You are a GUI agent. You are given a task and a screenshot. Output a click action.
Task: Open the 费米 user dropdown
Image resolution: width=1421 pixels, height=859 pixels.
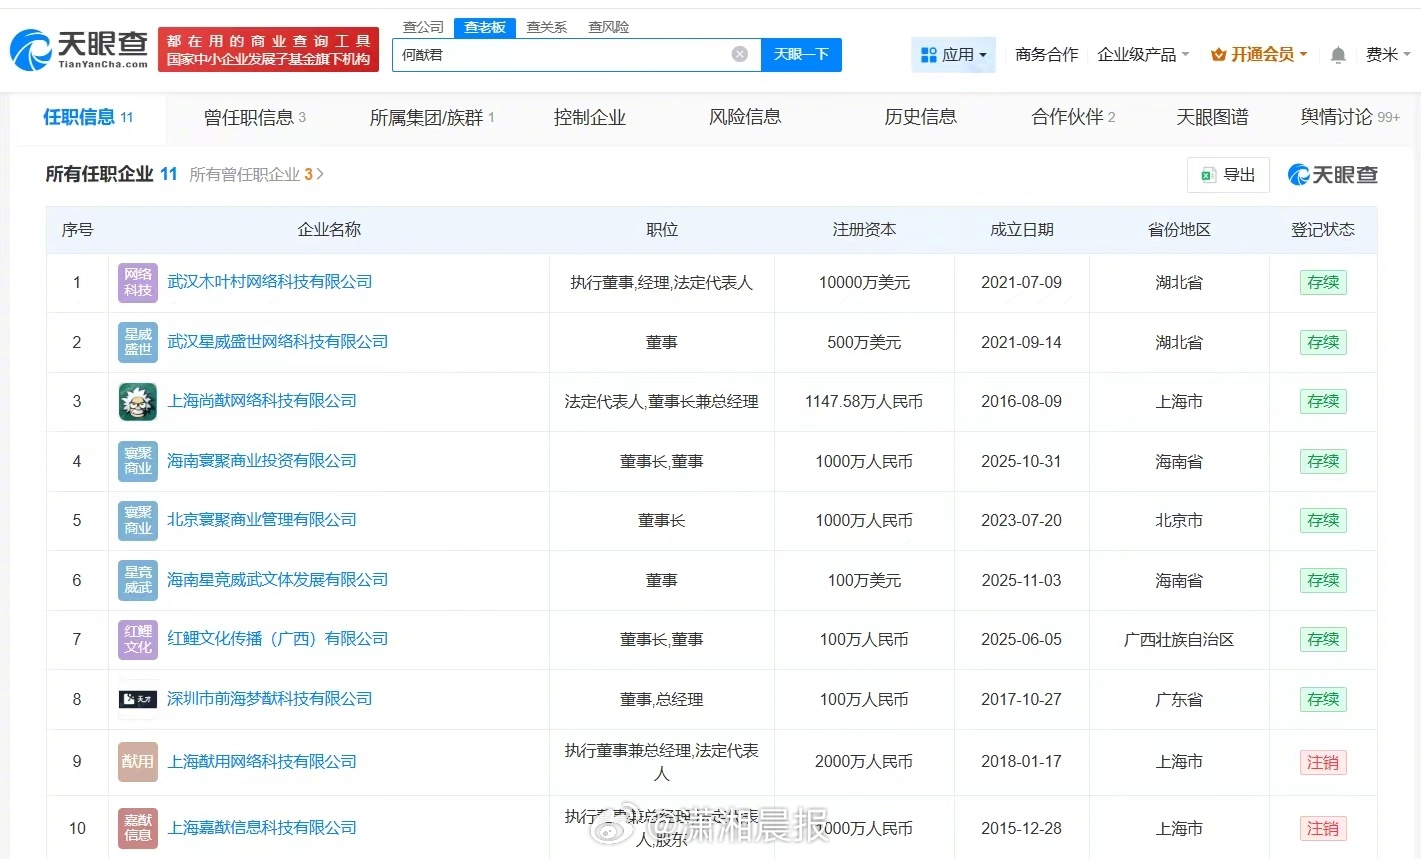point(1388,55)
